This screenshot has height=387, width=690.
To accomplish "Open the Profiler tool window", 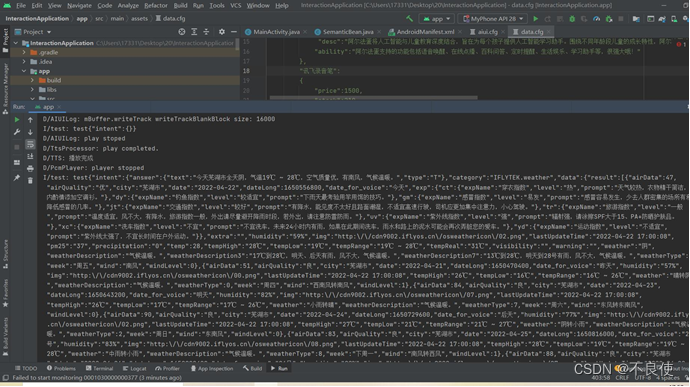I will pos(167,369).
